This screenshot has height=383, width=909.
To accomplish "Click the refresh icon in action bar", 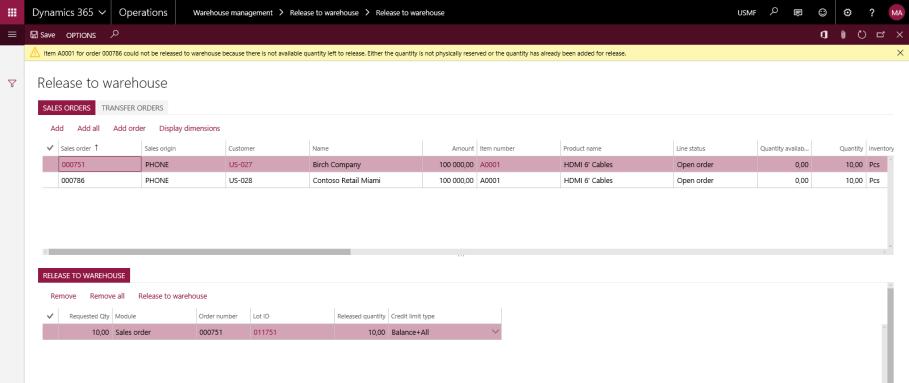I will coord(861,35).
